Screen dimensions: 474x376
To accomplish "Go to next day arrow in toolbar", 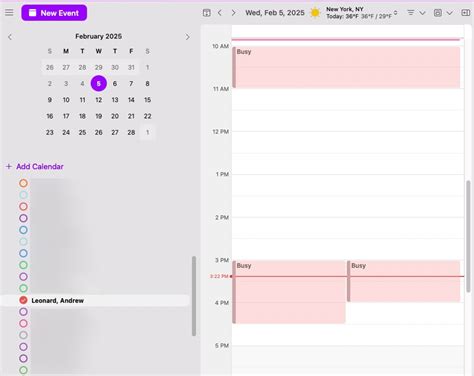I will point(233,13).
